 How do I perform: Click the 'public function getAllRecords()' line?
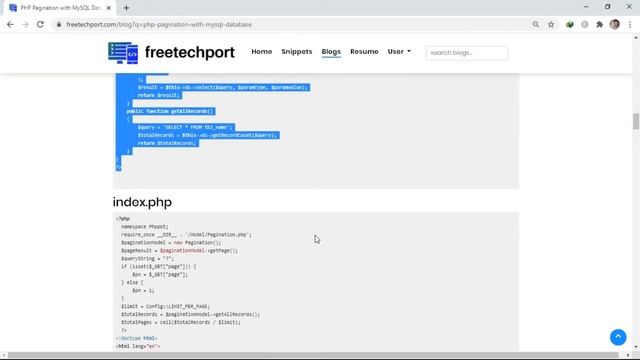click(x=170, y=111)
